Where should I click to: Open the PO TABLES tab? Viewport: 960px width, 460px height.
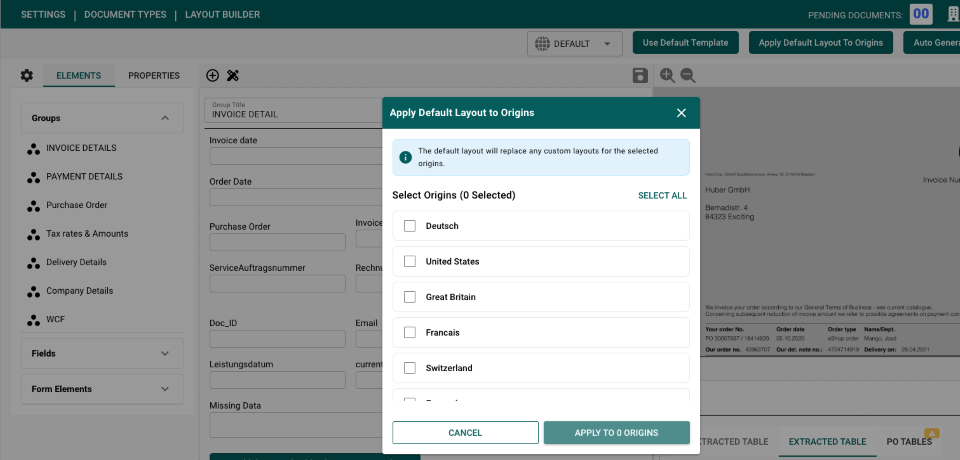click(910, 441)
